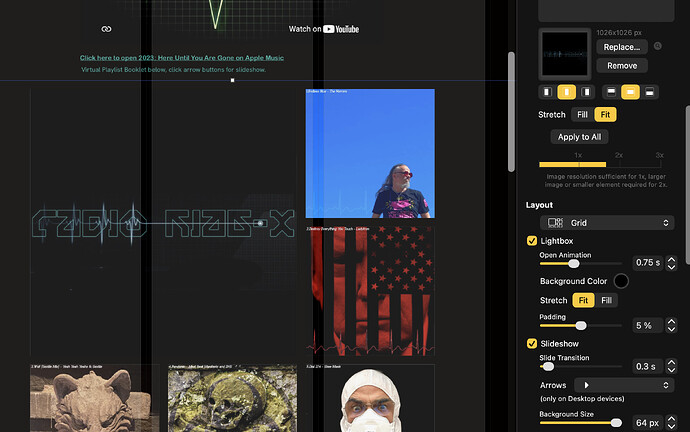
Task: Align image to the right edge
Action: pyautogui.click(x=586, y=92)
